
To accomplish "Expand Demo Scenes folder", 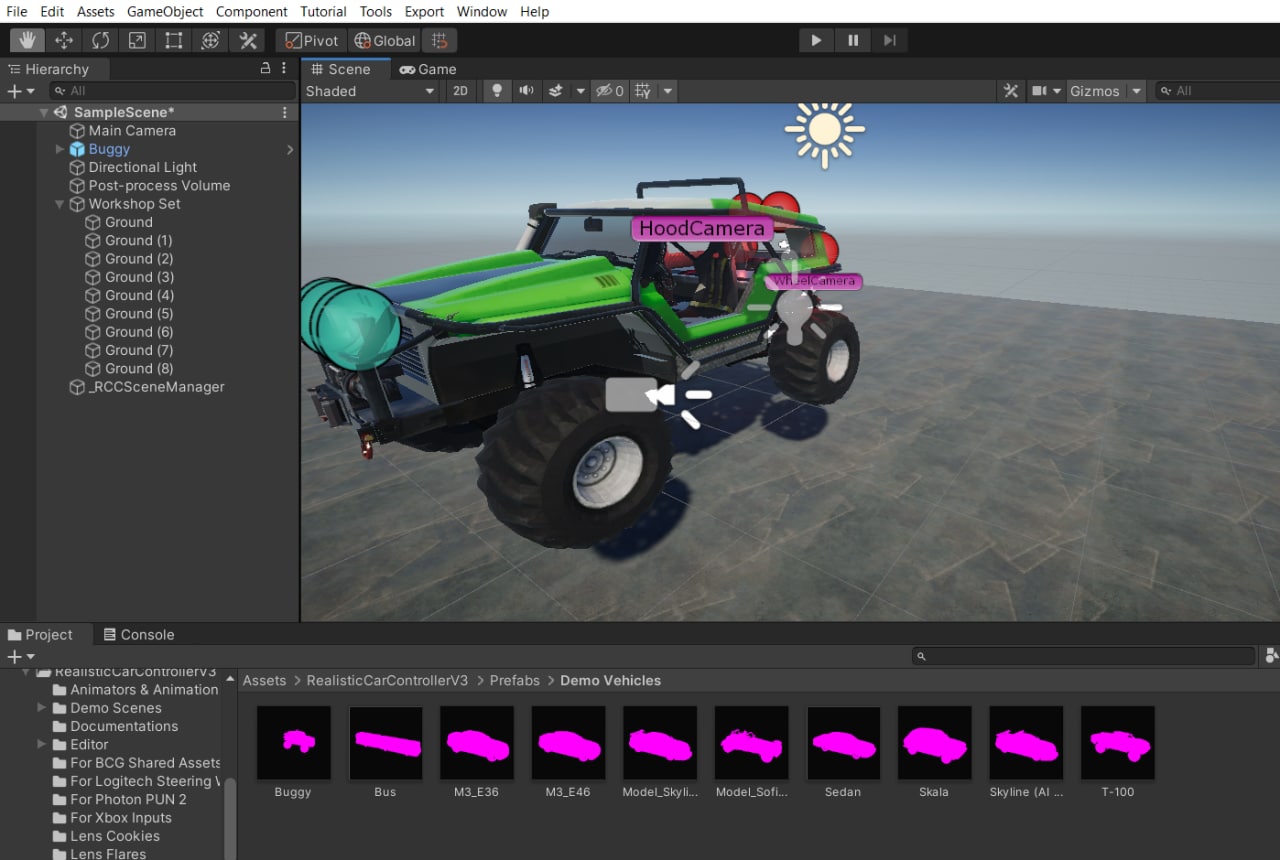I will (x=42, y=708).
